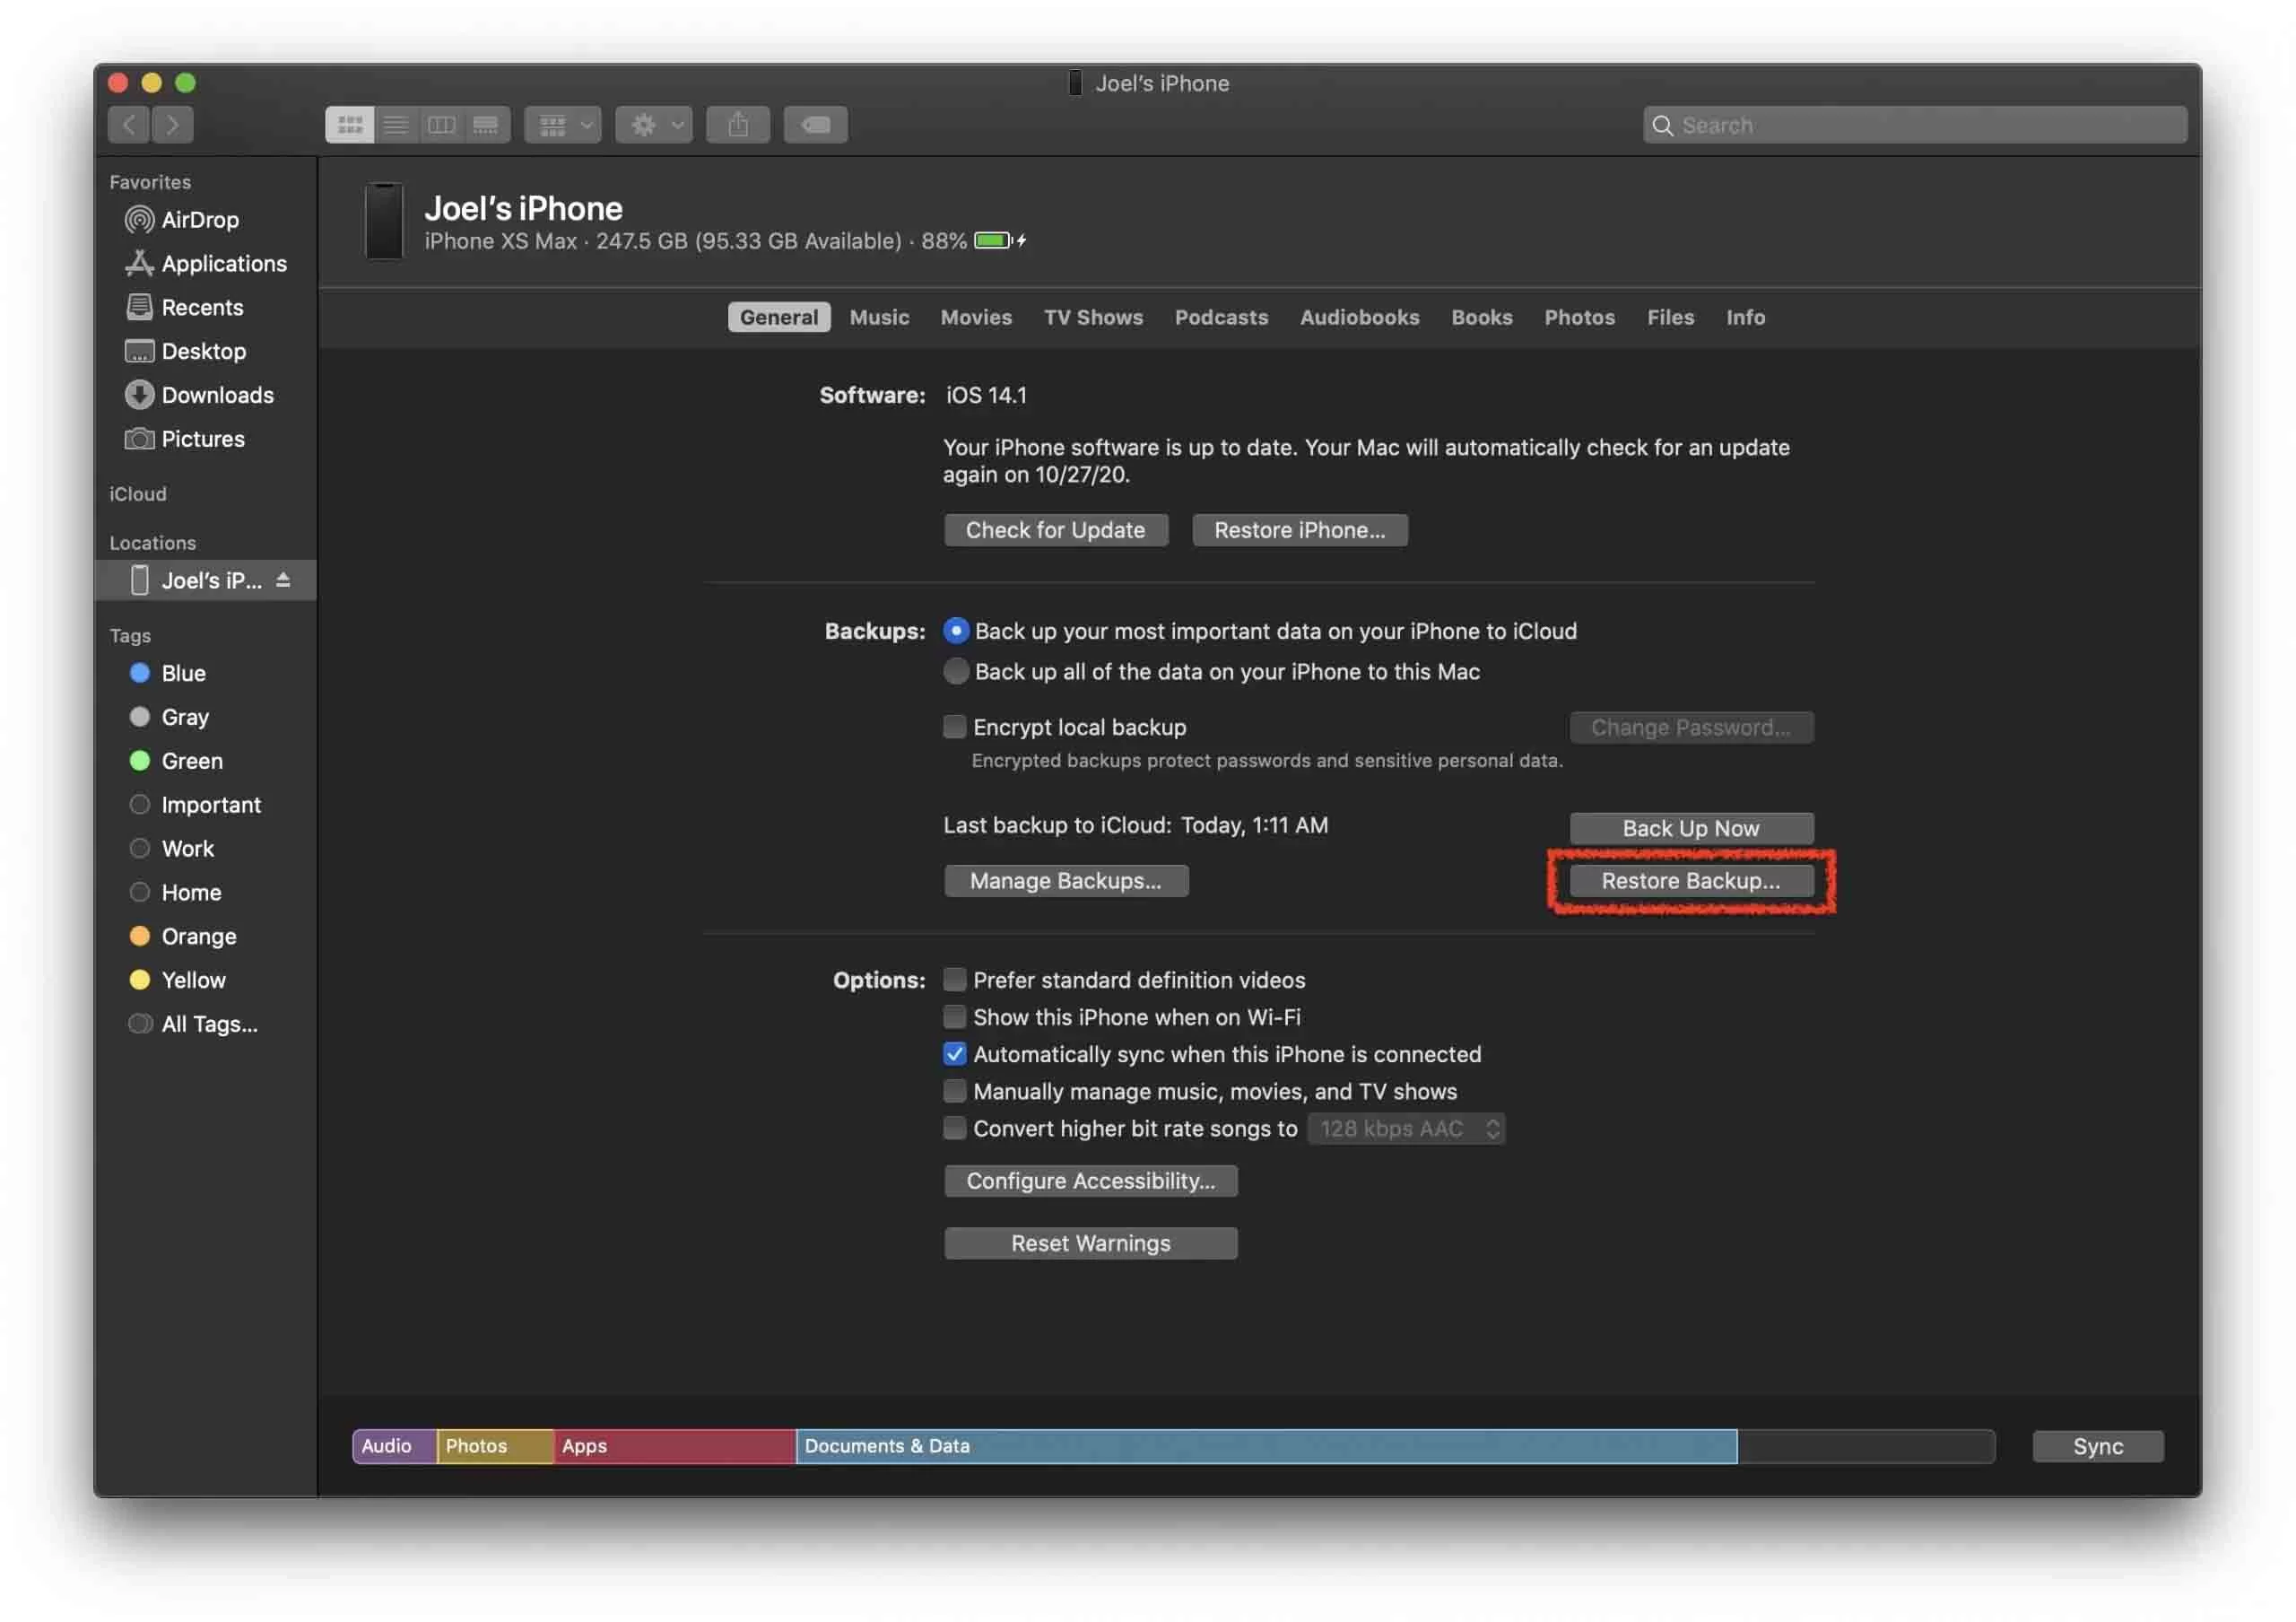Click the 'Restore Backup...' button
The height and width of the screenshot is (1622, 2296).
[x=1689, y=879]
